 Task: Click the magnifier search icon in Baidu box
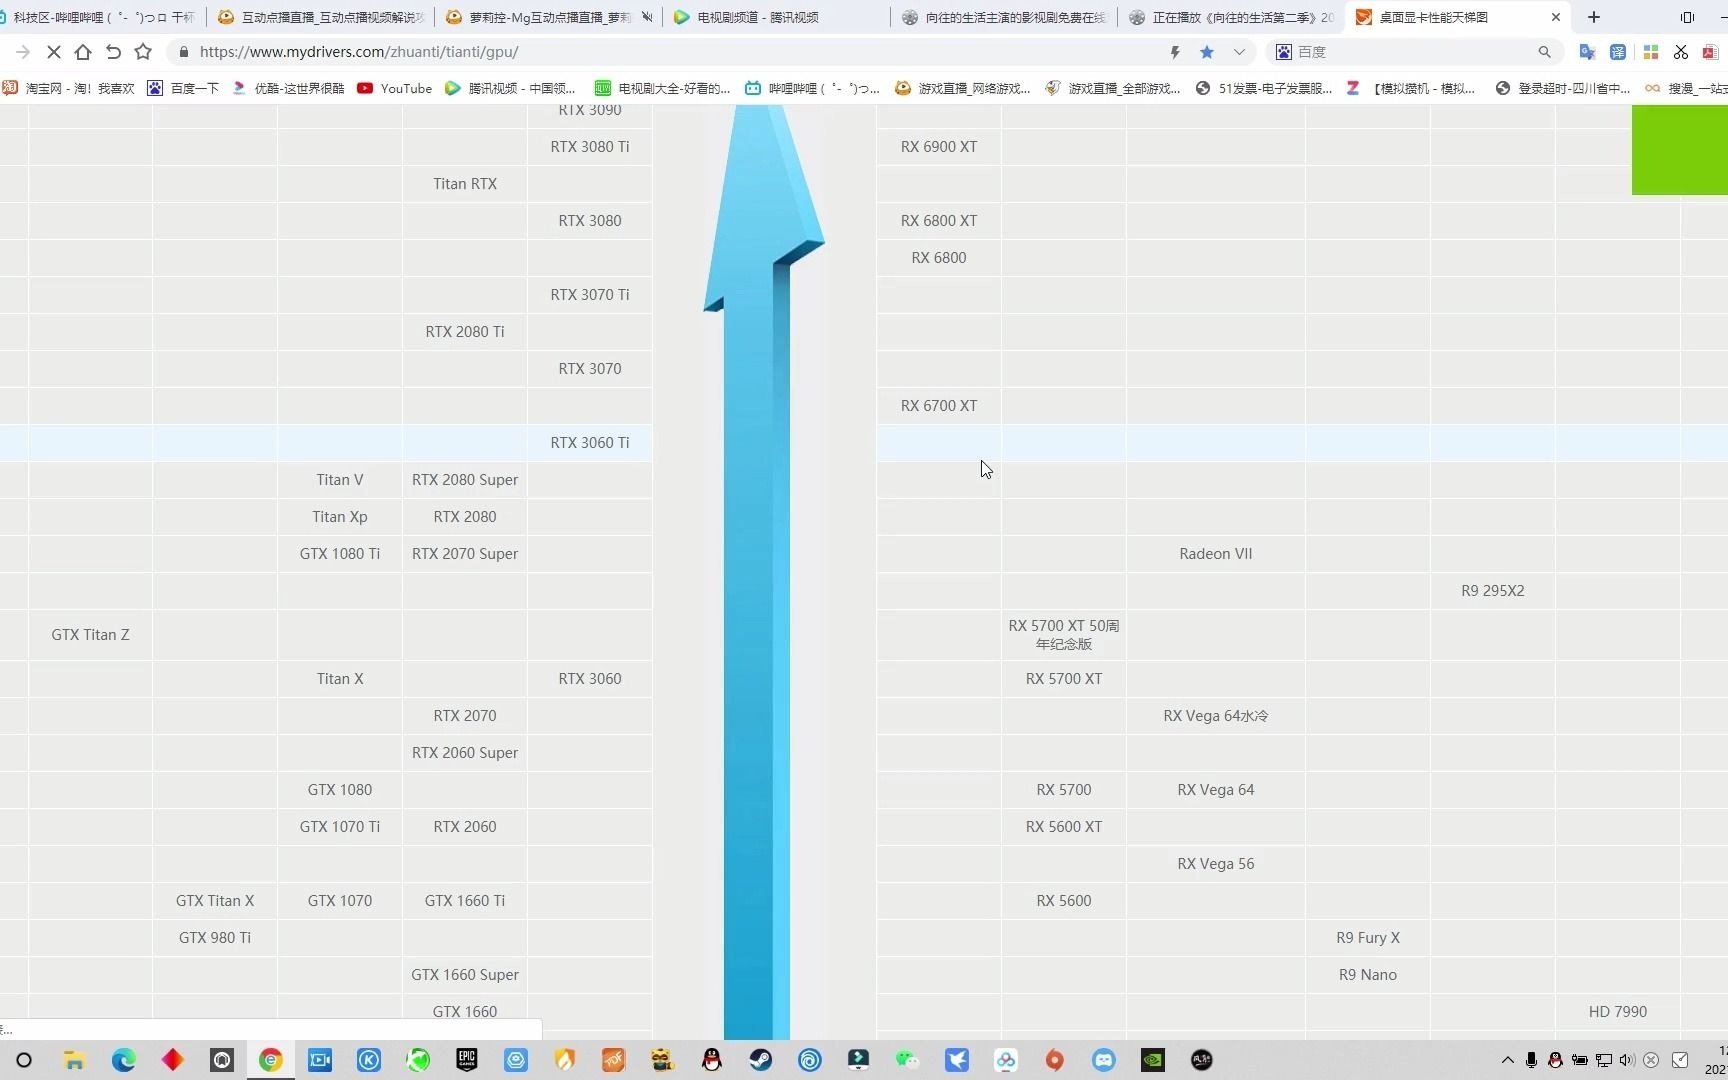[1544, 52]
